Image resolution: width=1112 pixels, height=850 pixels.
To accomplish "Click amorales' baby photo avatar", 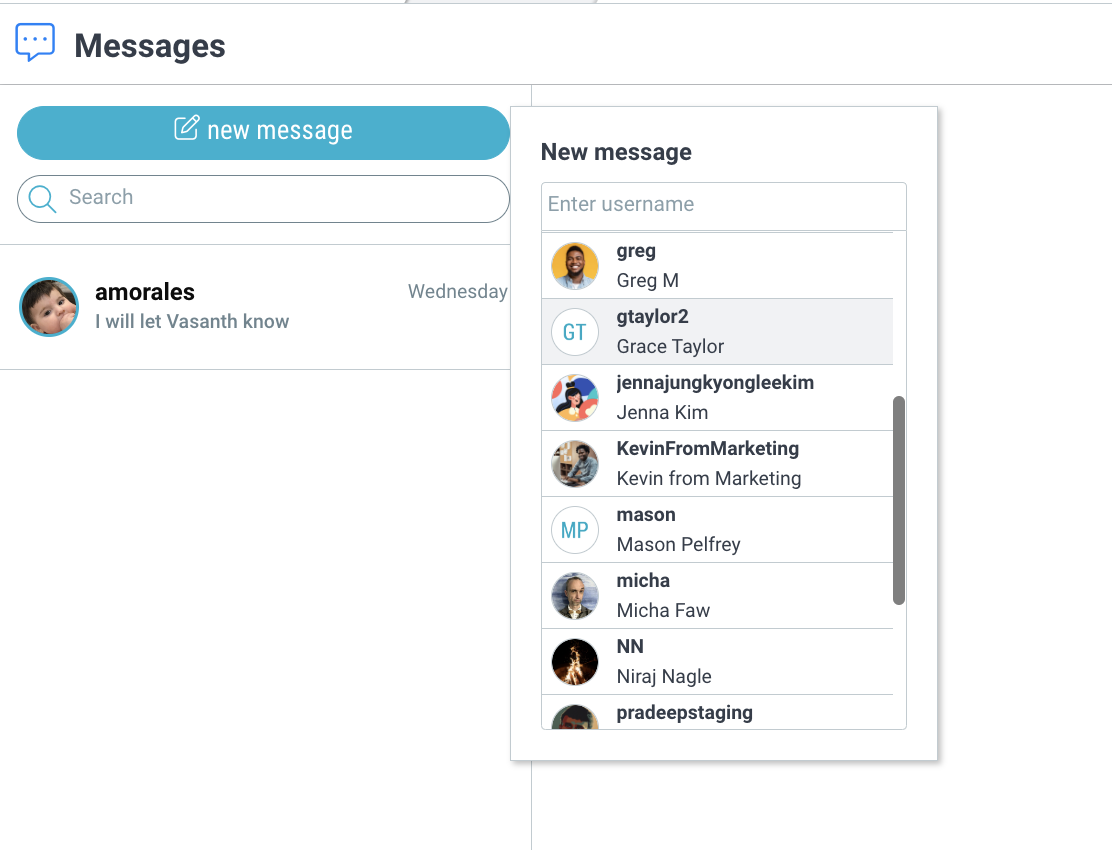I will pos(49,306).
